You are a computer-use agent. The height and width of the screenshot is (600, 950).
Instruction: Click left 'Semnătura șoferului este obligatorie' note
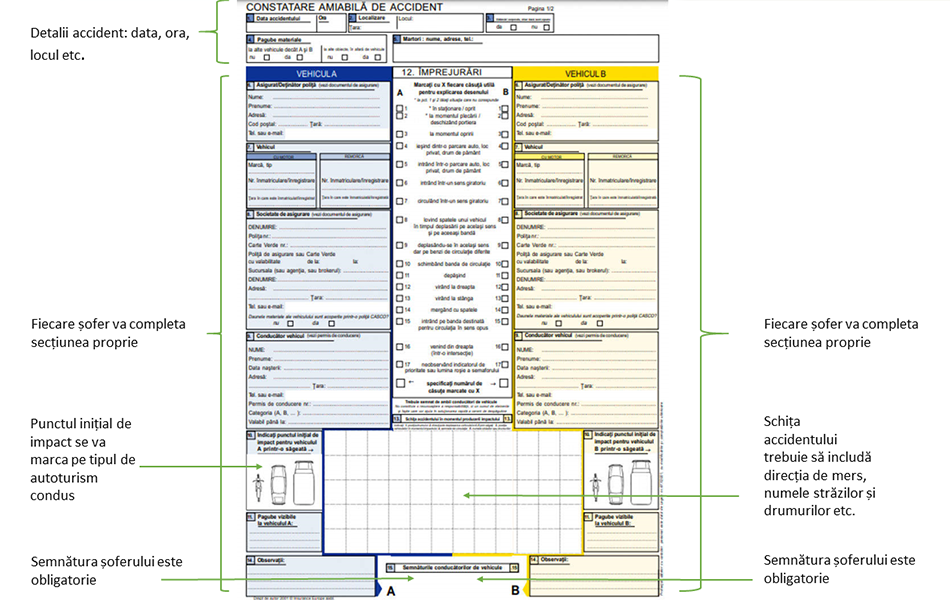point(107,570)
